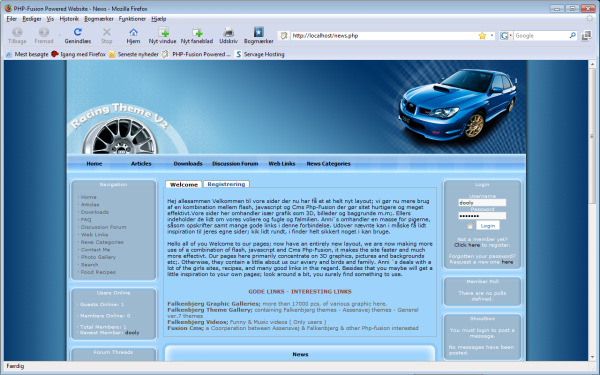Open the Funktioner menu
600x375 pixels.
[132, 19]
